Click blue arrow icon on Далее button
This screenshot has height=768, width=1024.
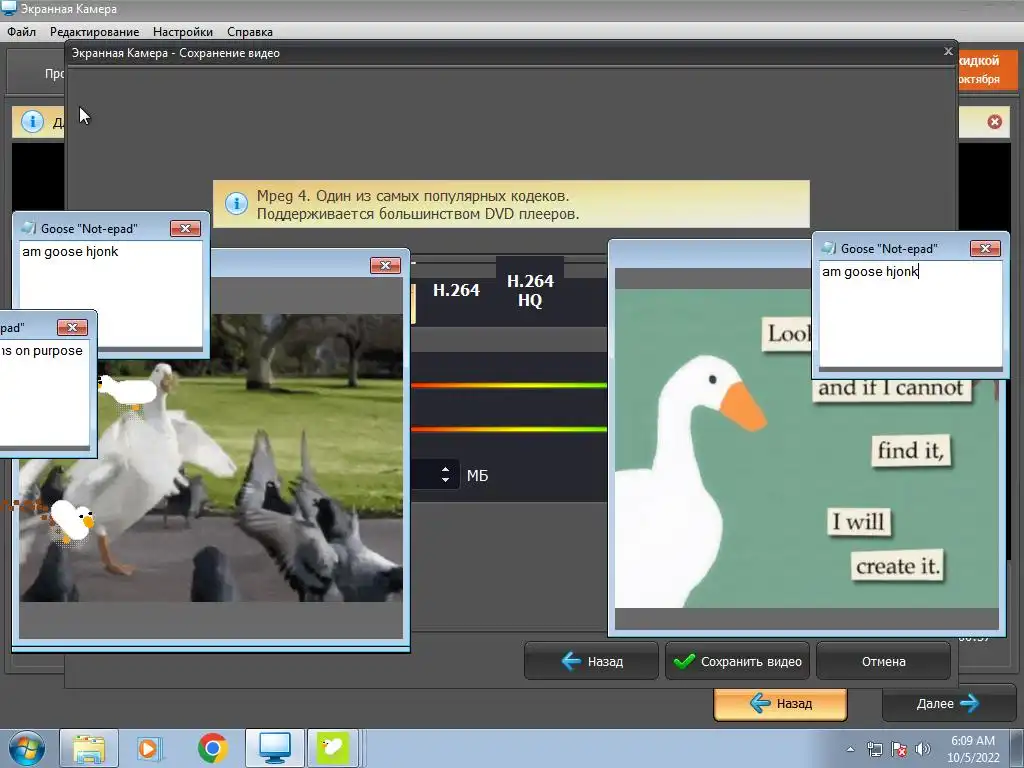970,703
